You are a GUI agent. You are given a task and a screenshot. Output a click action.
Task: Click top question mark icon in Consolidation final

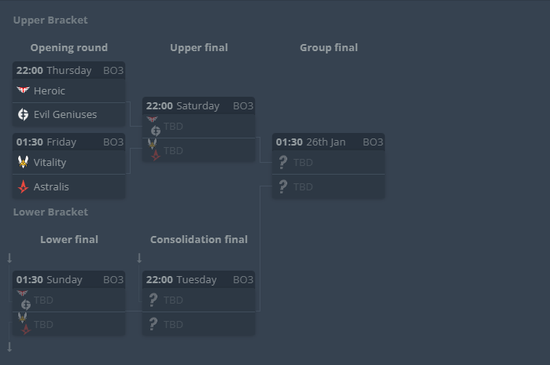pyautogui.click(x=153, y=300)
